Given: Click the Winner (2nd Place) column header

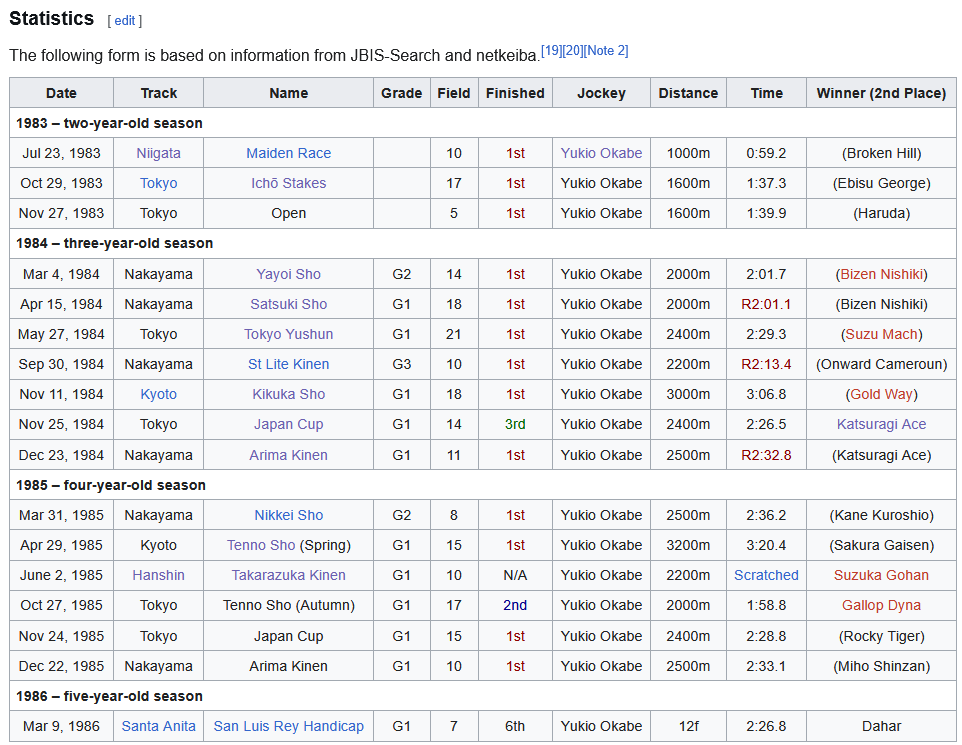Looking at the screenshot, I should point(881,93).
